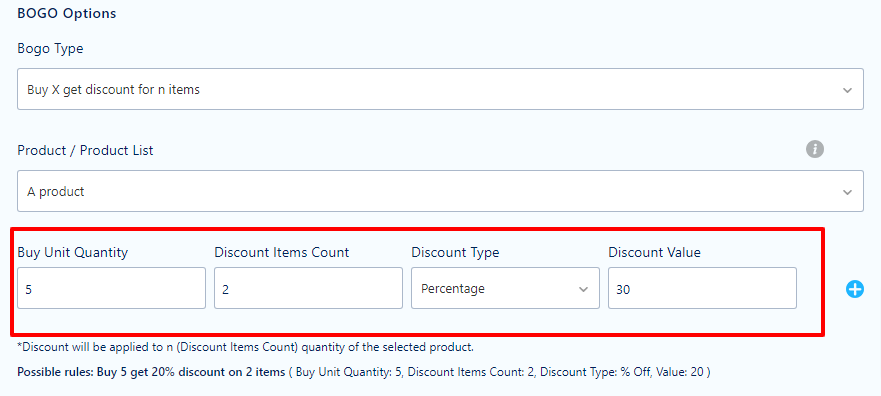Click the Discount Value input field

pos(702,288)
